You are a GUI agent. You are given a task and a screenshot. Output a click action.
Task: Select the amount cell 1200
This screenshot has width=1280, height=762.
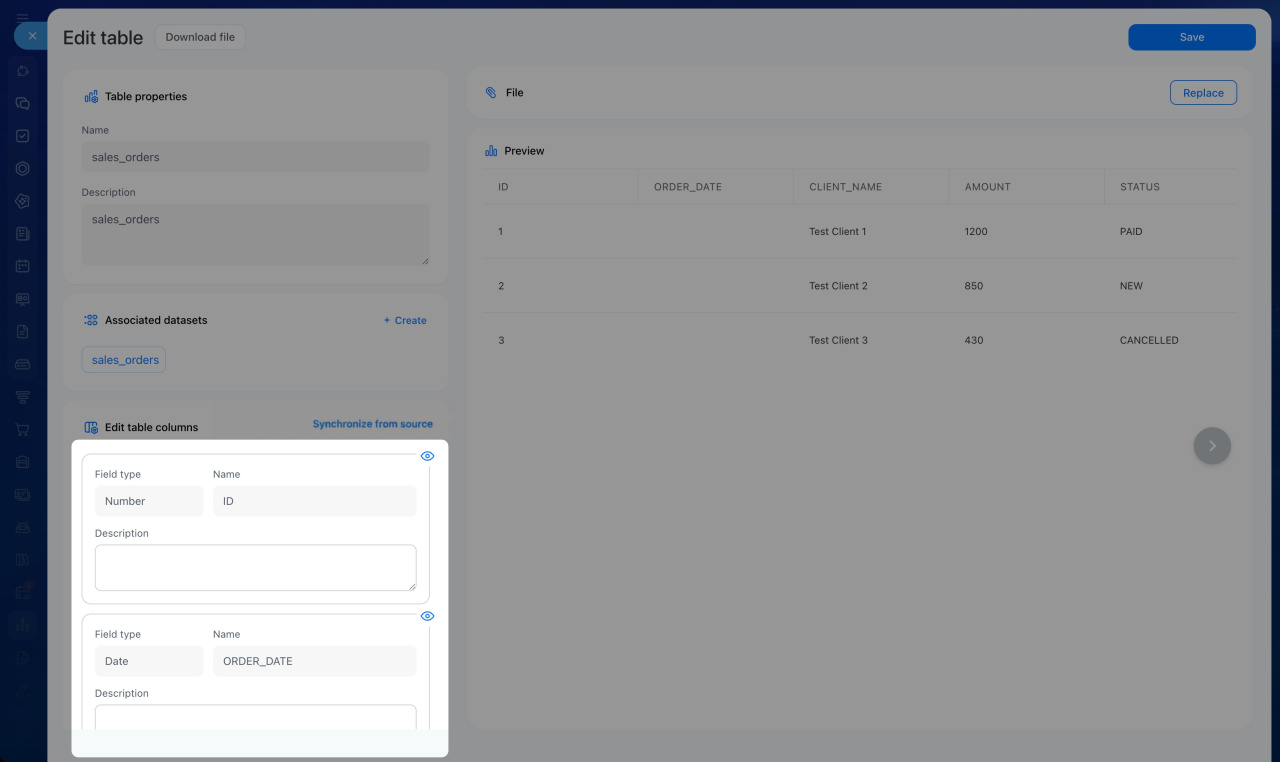pyautogui.click(x=976, y=232)
